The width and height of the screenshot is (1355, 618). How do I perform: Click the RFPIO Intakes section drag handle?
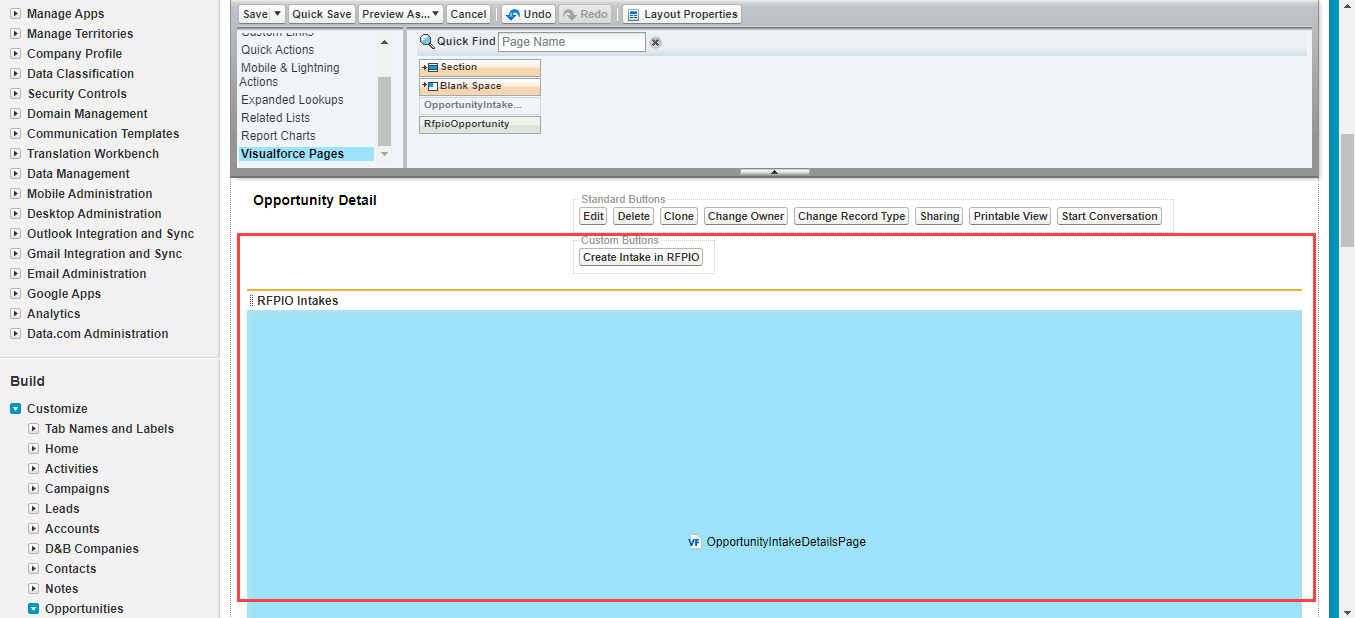pyautogui.click(x=251, y=300)
